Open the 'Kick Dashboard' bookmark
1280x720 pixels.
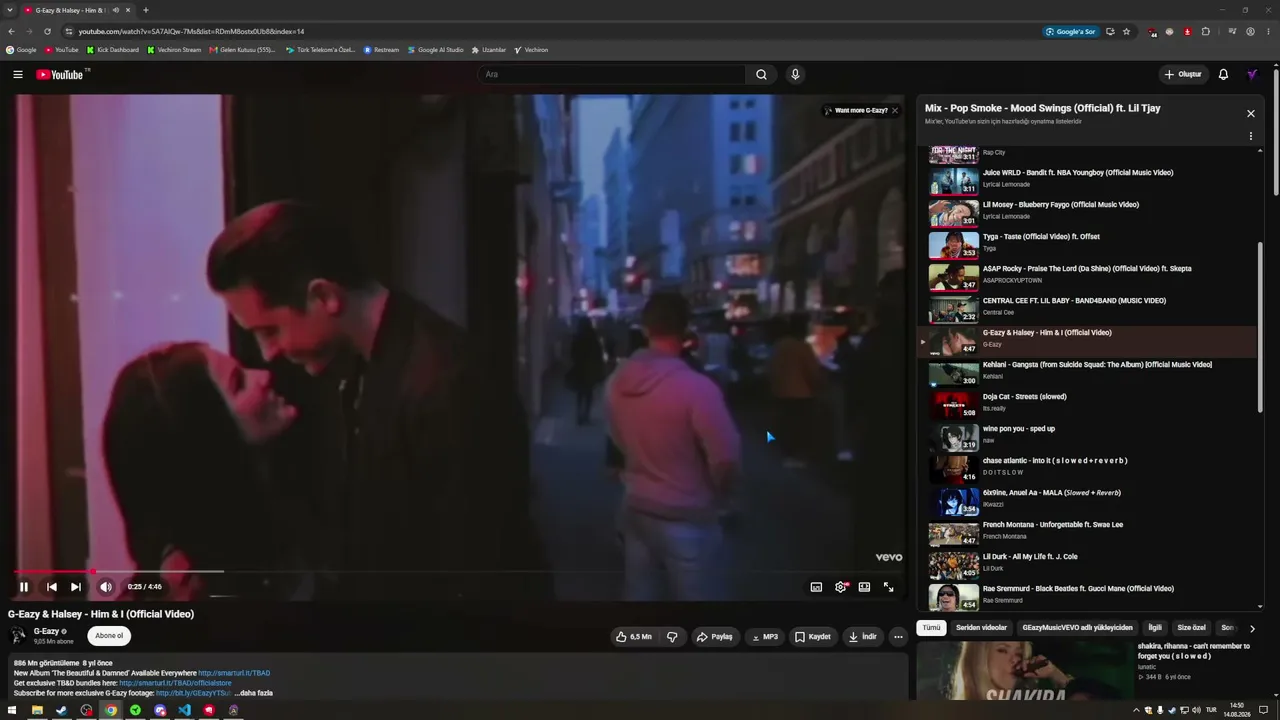coord(112,50)
